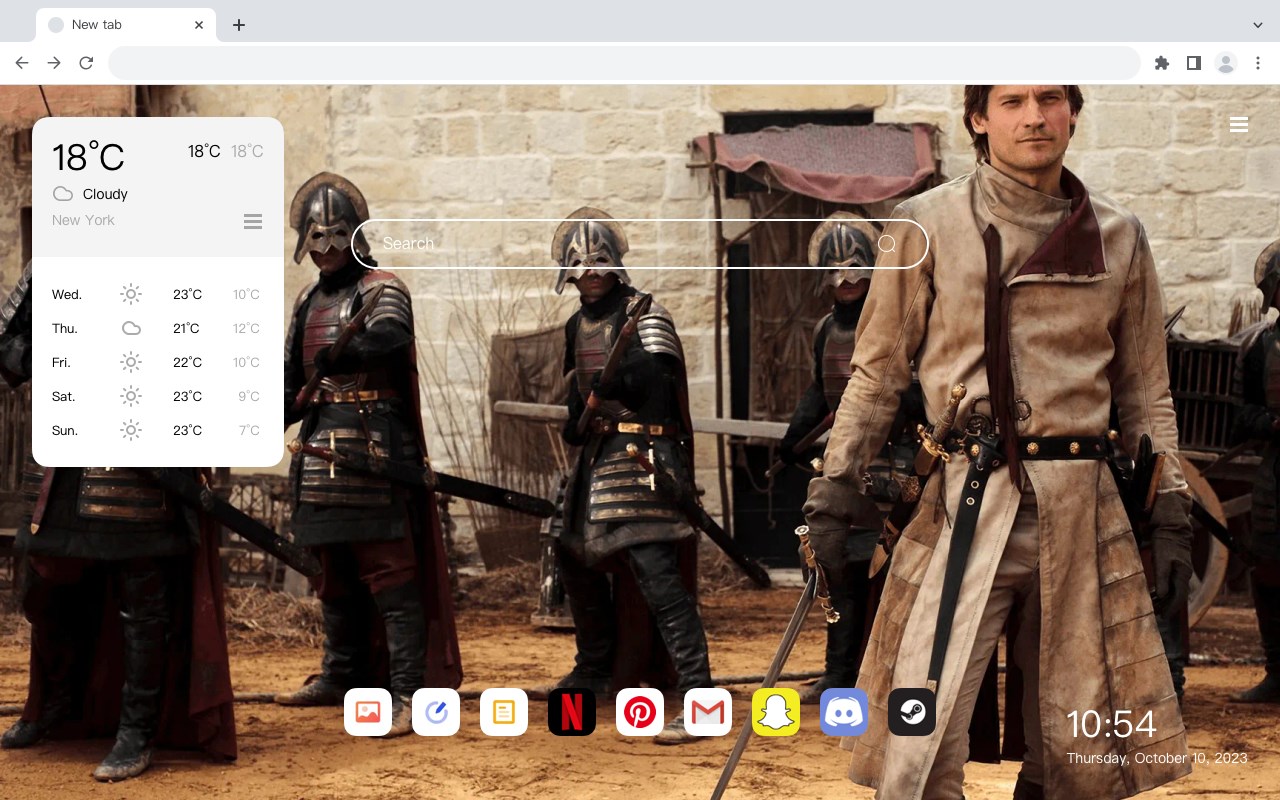Click Thursday's 12°C low temperature
The image size is (1280, 800).
pyautogui.click(x=246, y=328)
